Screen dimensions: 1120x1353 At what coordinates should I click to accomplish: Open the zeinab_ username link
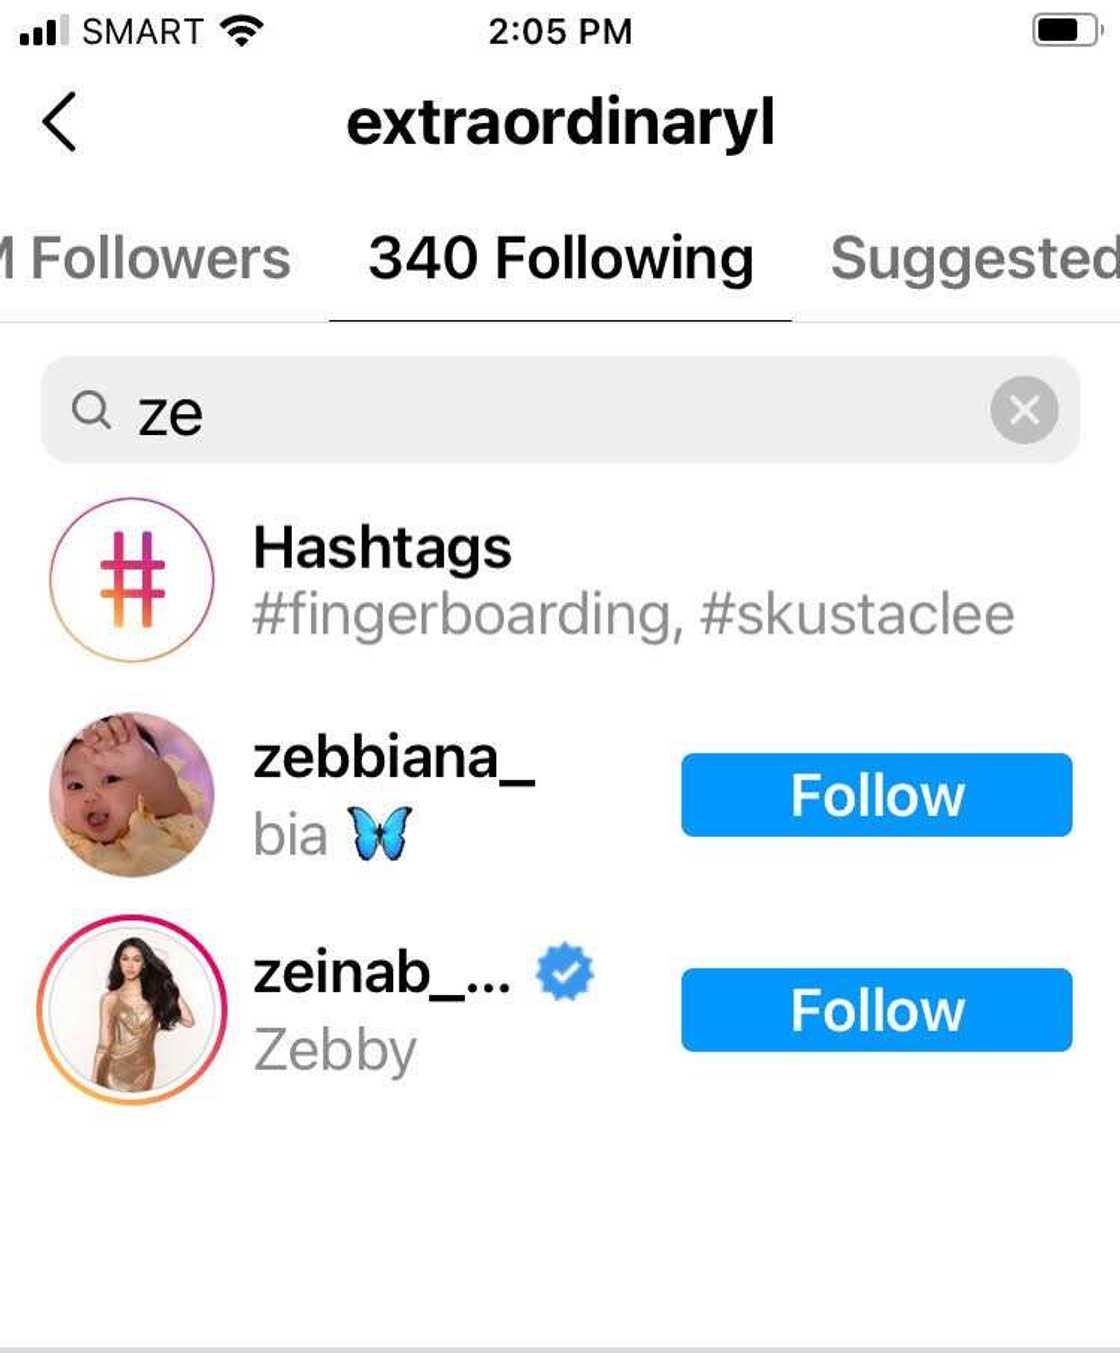pos(382,973)
